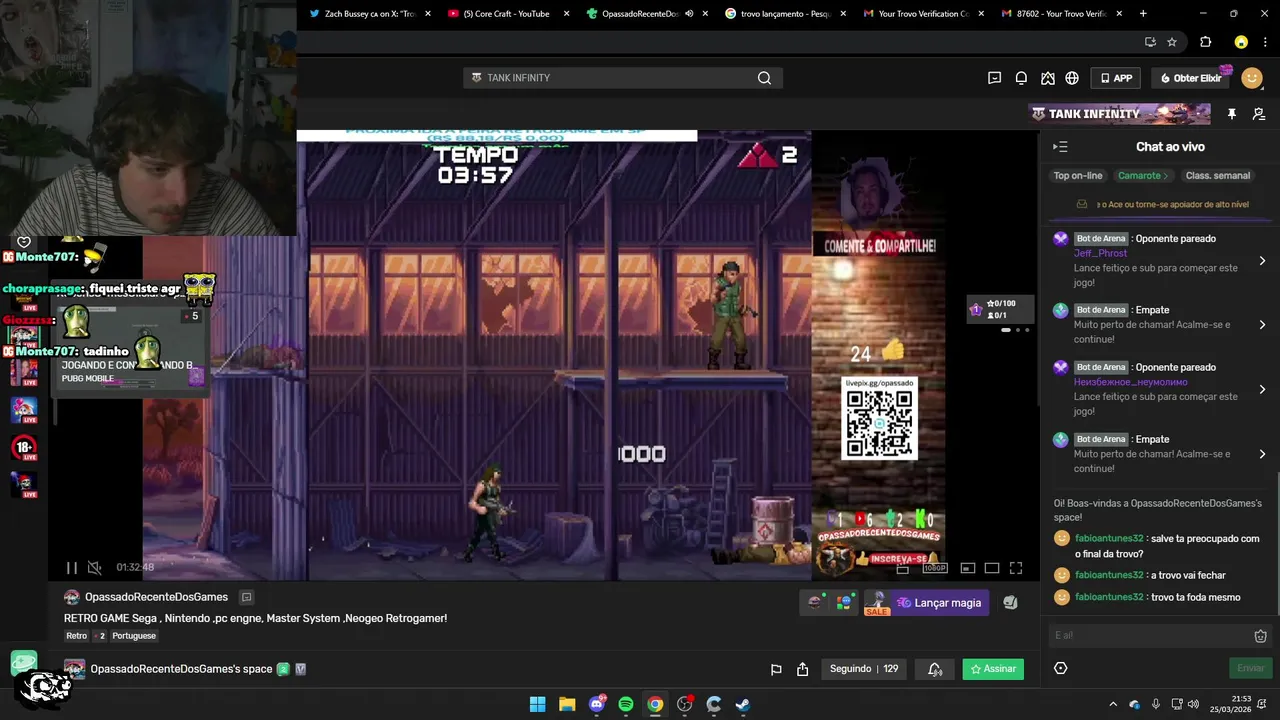Click the 0/100 star quest widget
The image size is (1280, 720).
click(x=1001, y=309)
